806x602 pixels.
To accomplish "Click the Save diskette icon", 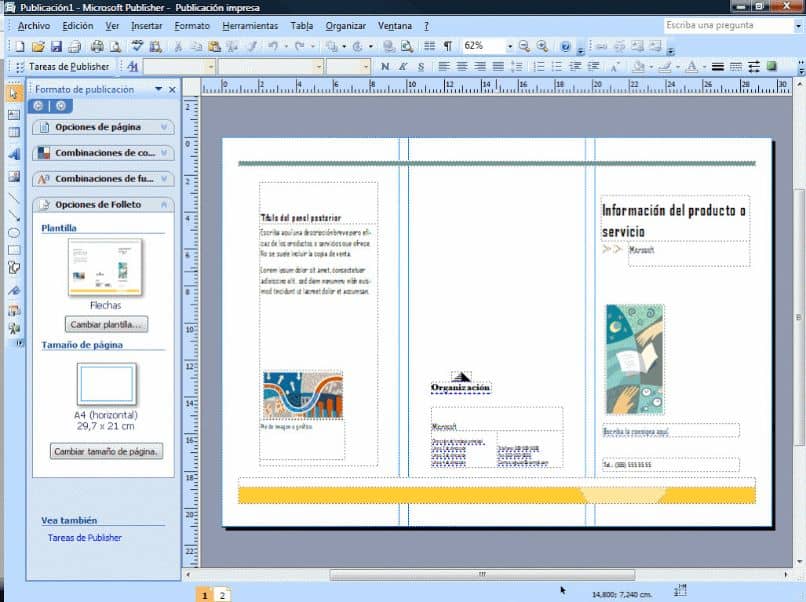I will click(x=56, y=47).
